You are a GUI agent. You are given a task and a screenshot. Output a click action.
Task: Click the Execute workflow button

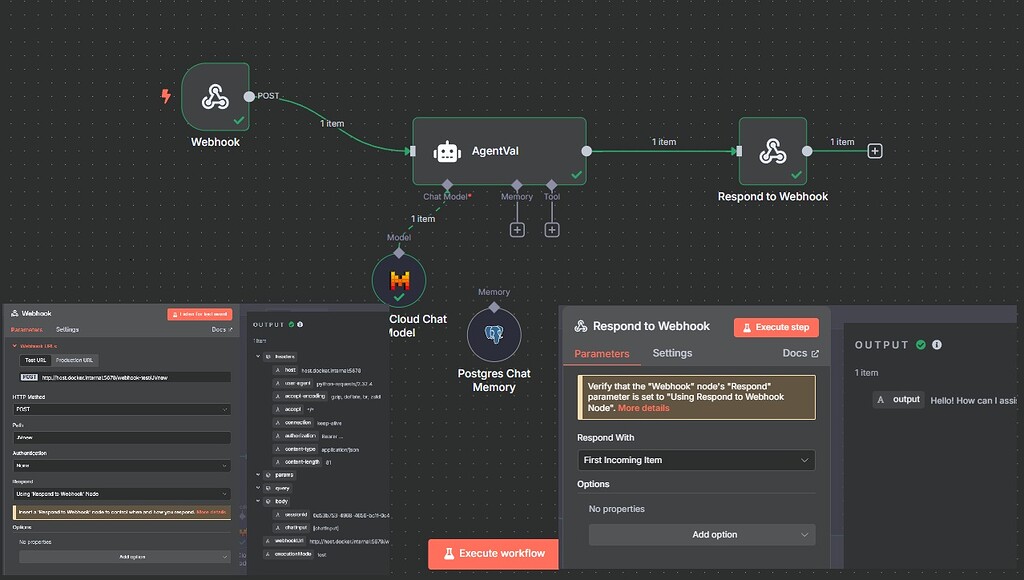tap(493, 553)
